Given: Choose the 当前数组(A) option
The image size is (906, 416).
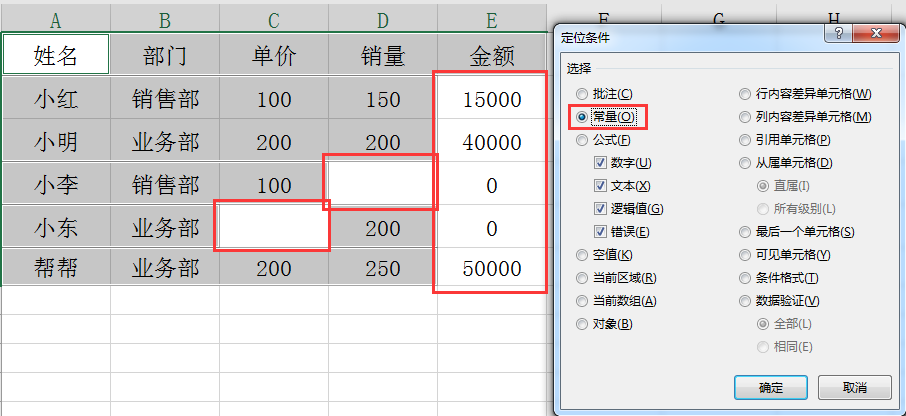Looking at the screenshot, I should point(616,301).
